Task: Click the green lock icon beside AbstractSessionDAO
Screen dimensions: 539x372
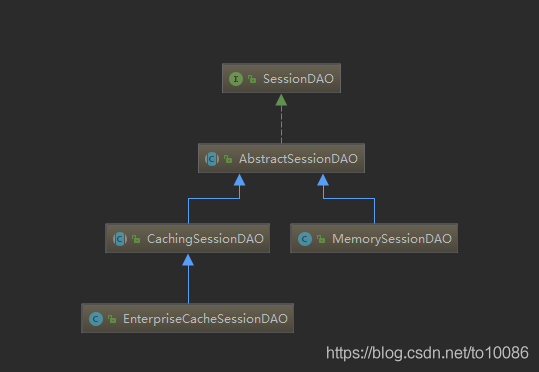Action: click(228, 159)
